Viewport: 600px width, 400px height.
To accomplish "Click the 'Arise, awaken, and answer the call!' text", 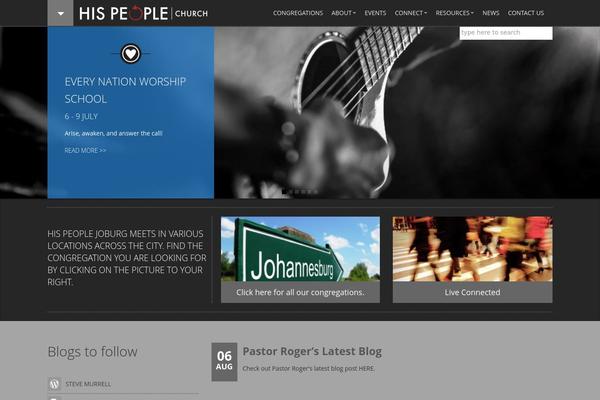I will 113,134.
